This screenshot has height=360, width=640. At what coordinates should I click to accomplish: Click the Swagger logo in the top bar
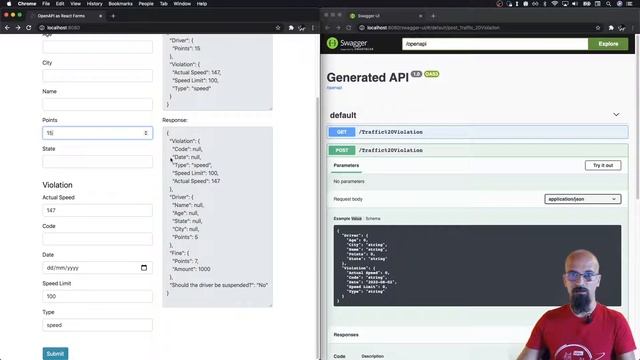pyautogui.click(x=350, y=43)
